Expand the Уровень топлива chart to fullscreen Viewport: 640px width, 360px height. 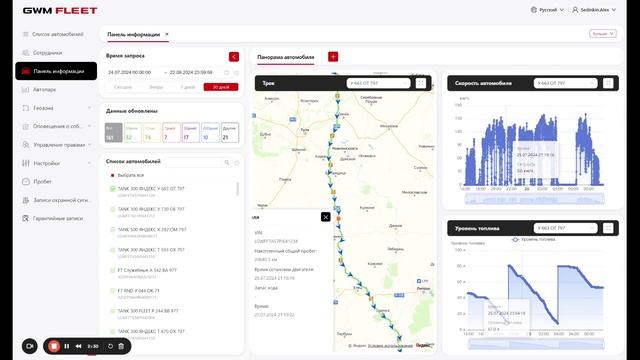[608, 228]
